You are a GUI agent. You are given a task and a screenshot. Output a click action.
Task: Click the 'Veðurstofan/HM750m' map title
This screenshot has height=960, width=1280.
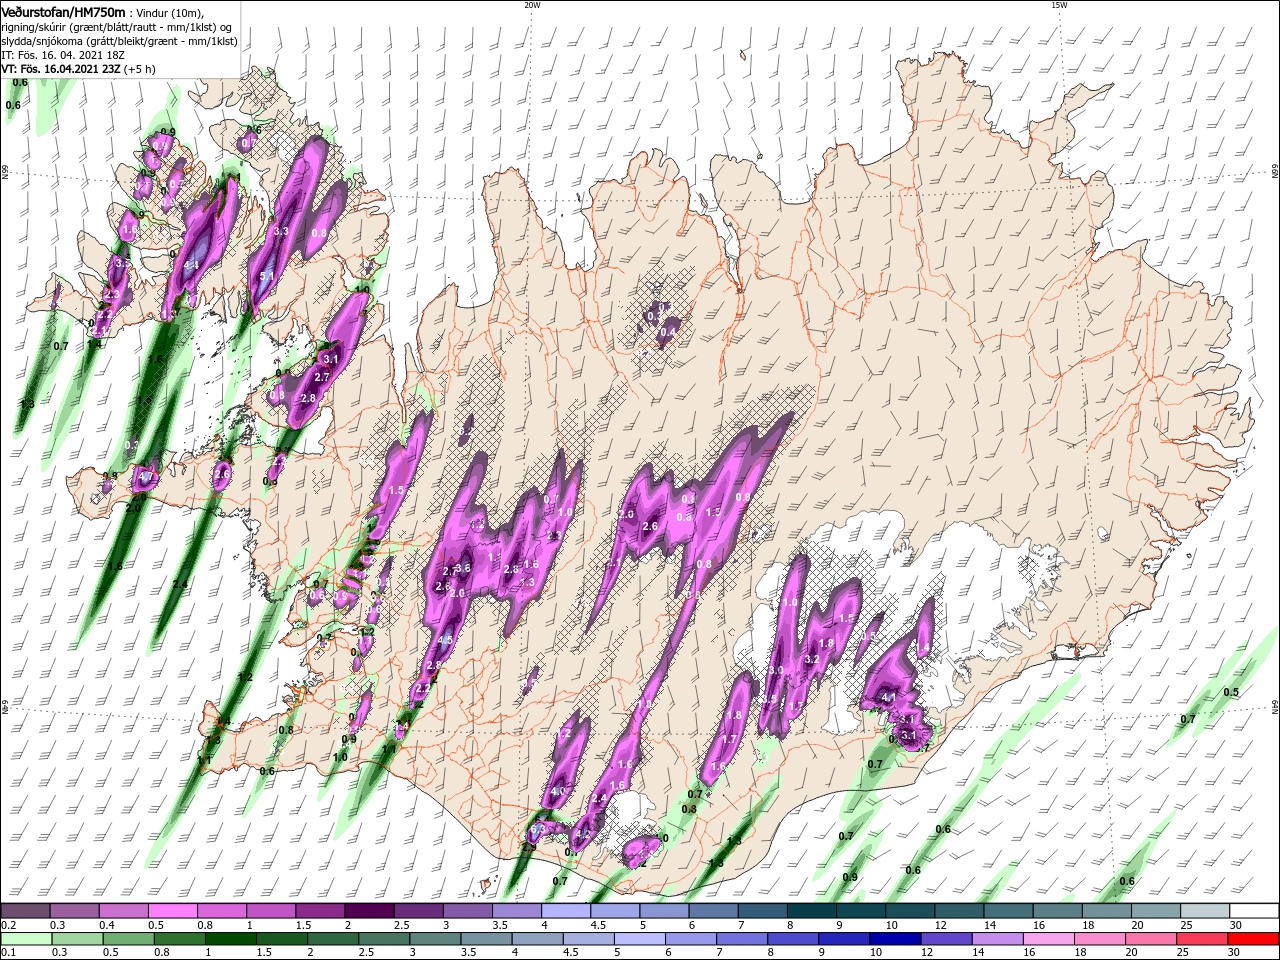pyautogui.click(x=64, y=12)
